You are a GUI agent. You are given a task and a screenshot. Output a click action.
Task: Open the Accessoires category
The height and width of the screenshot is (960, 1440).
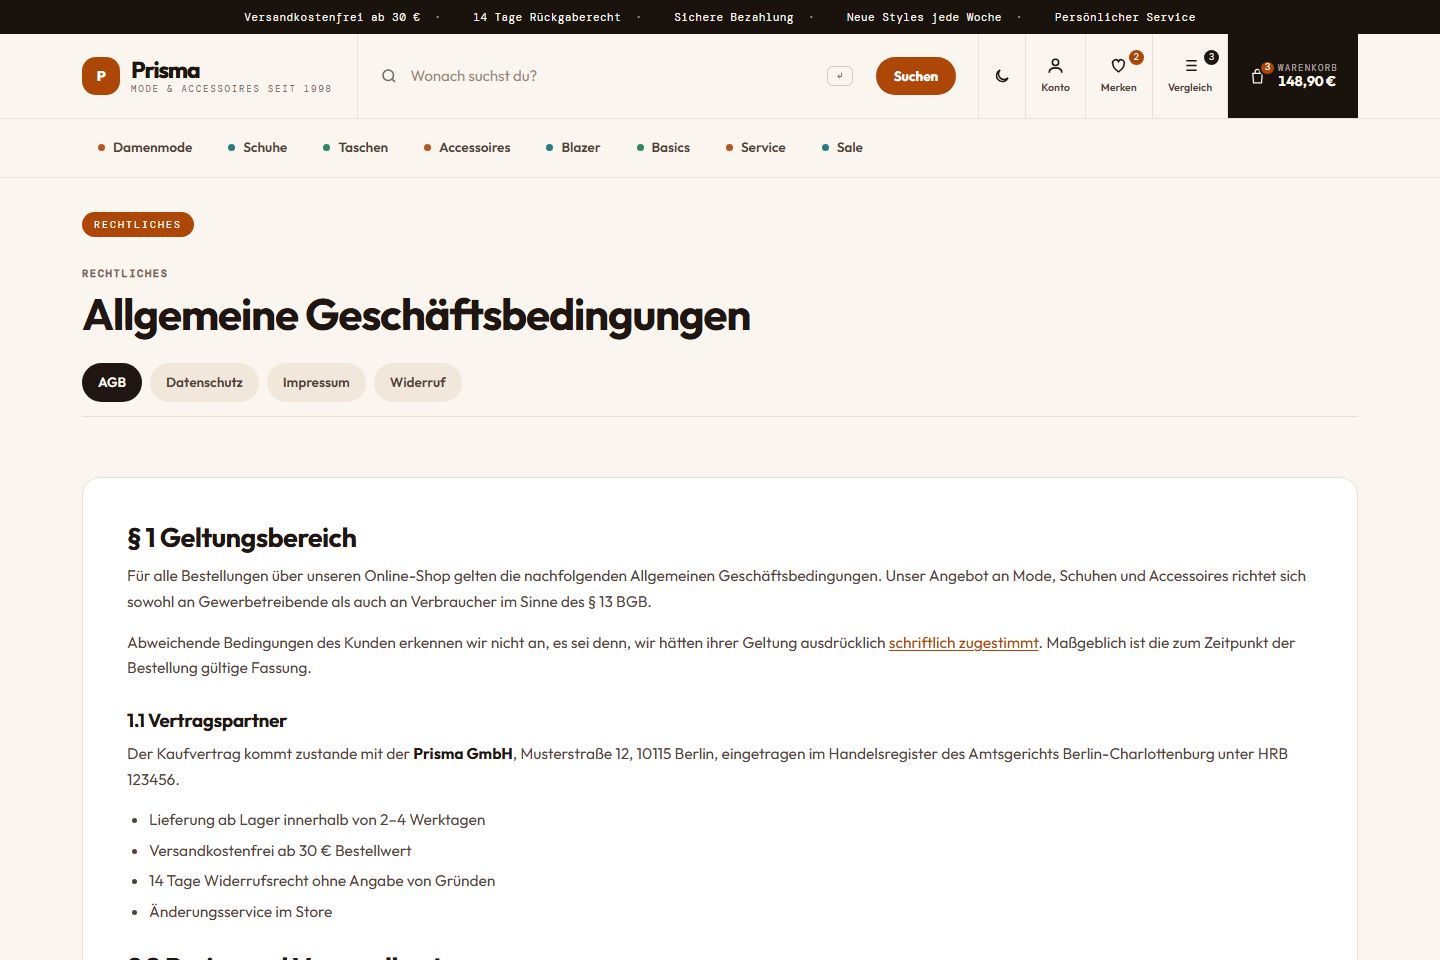coord(467,148)
